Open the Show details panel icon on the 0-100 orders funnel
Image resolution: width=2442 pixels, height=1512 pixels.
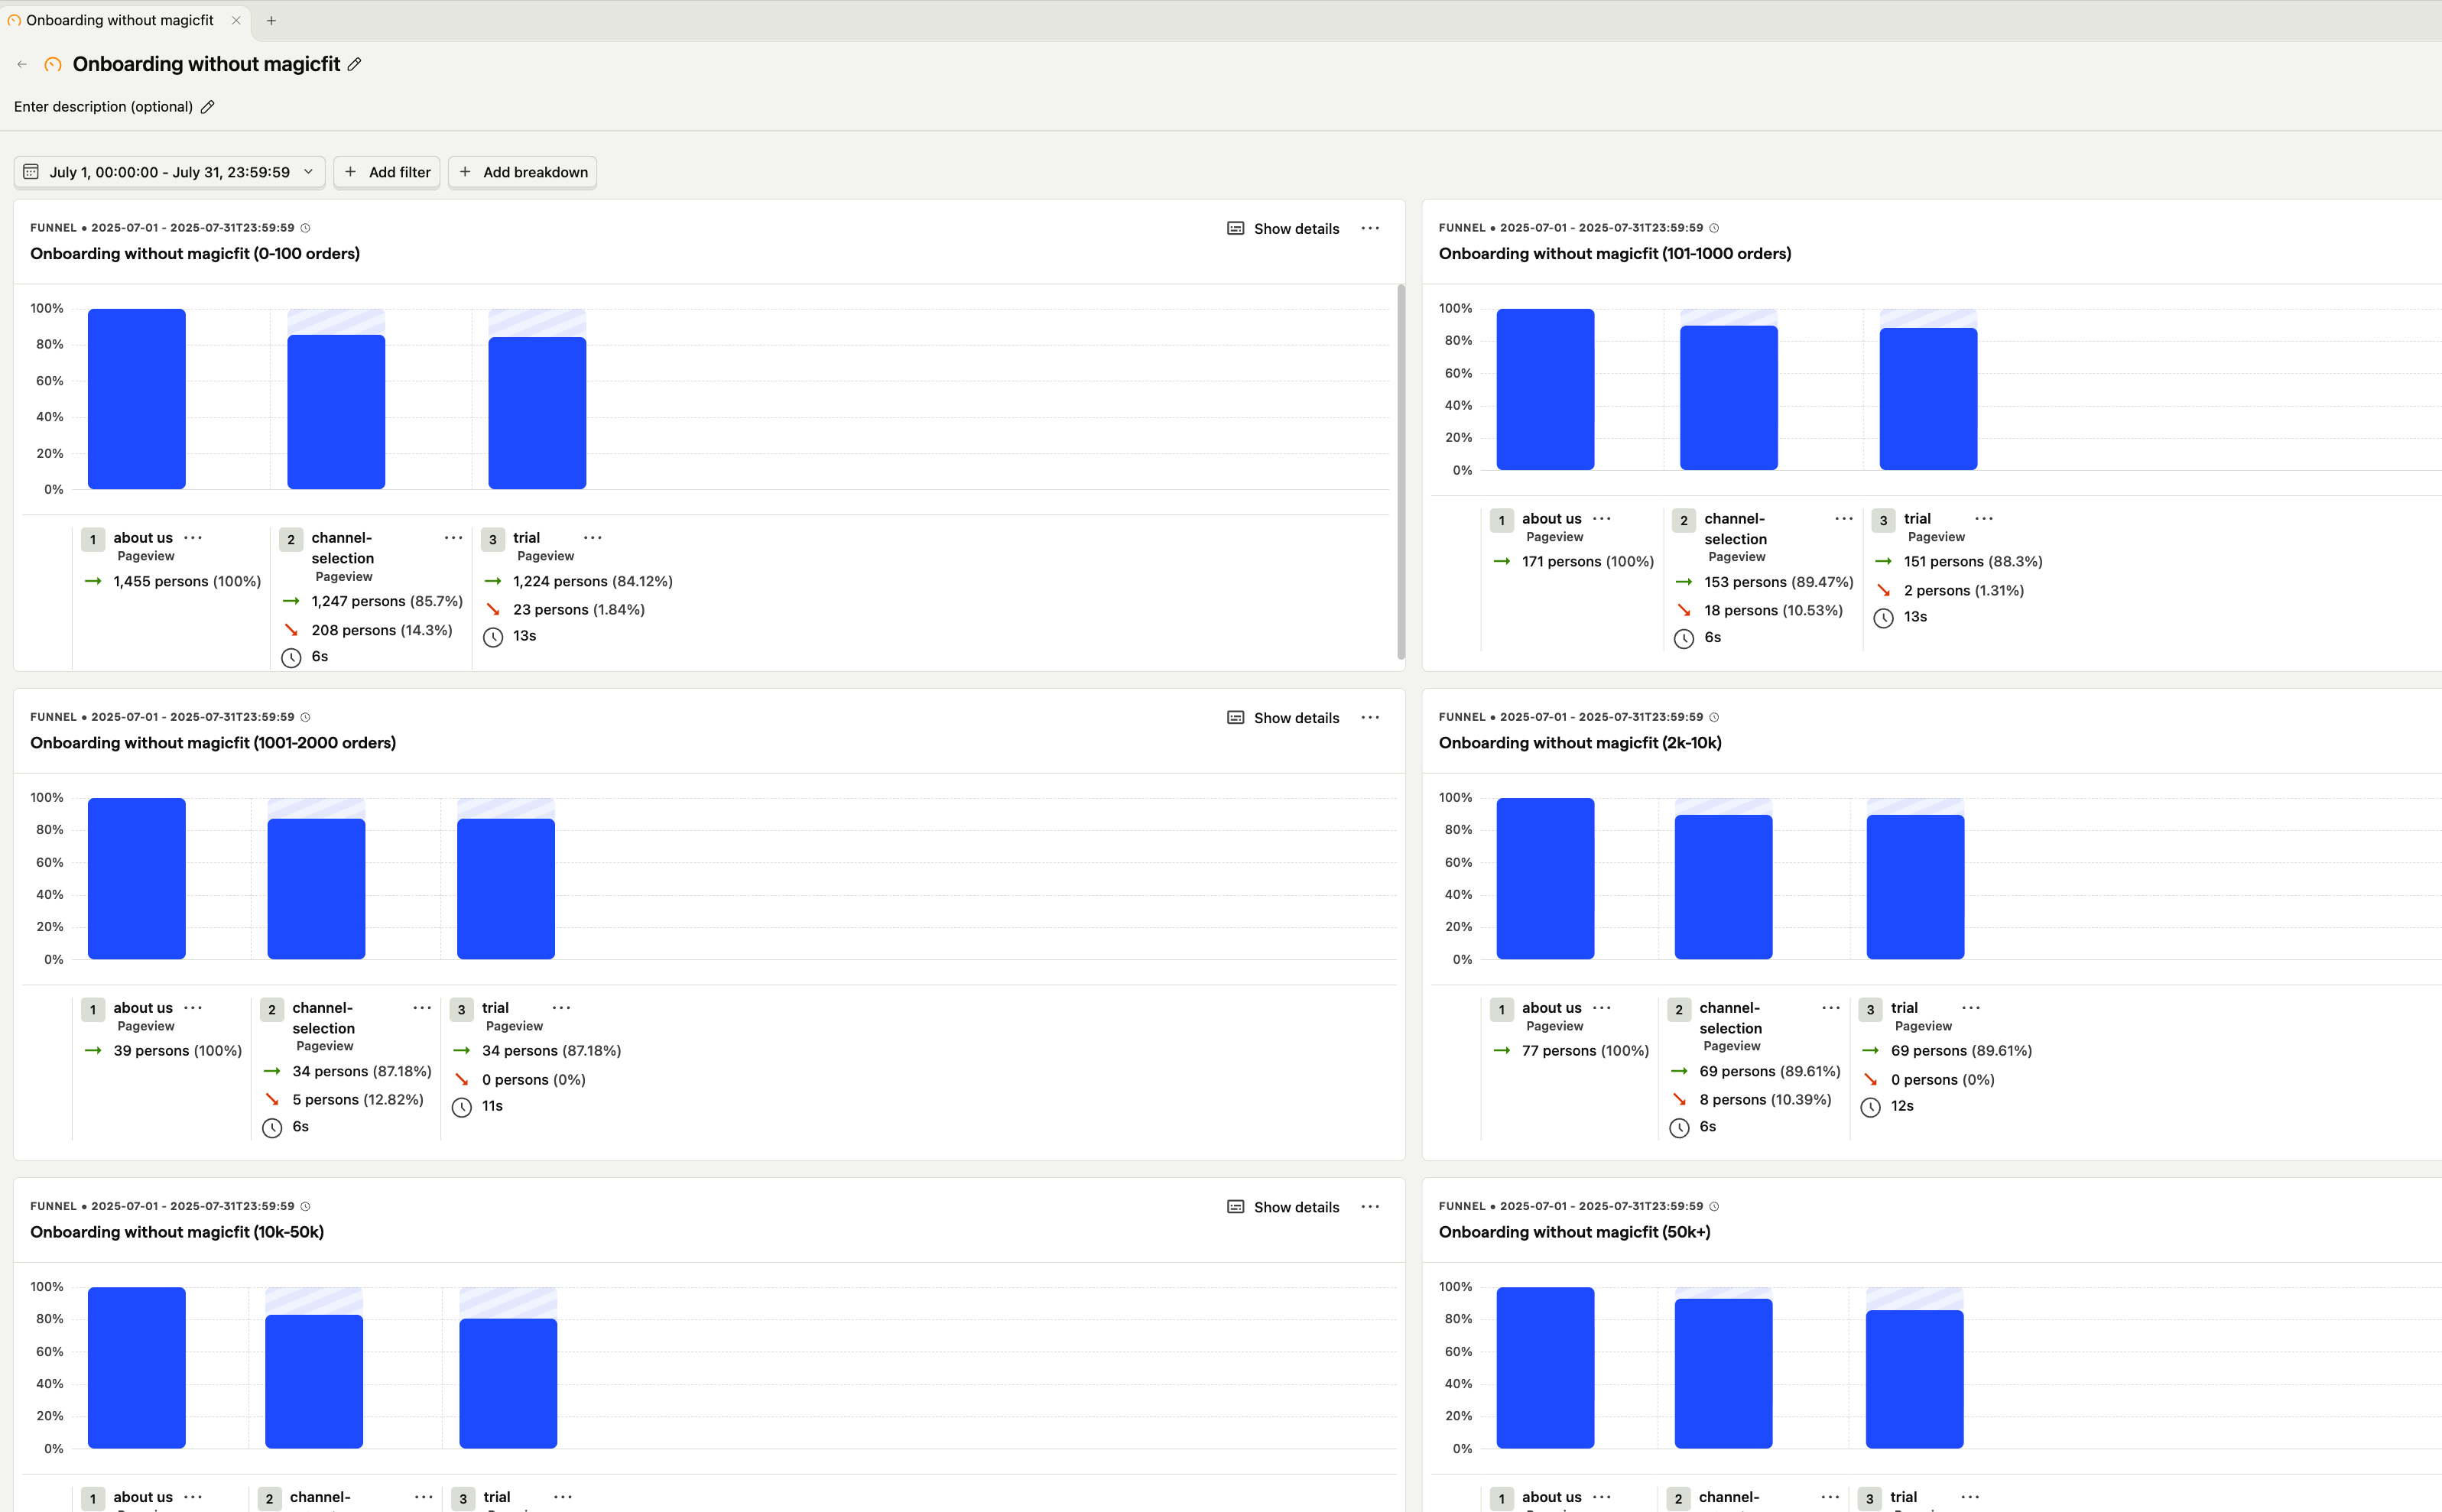(1236, 228)
